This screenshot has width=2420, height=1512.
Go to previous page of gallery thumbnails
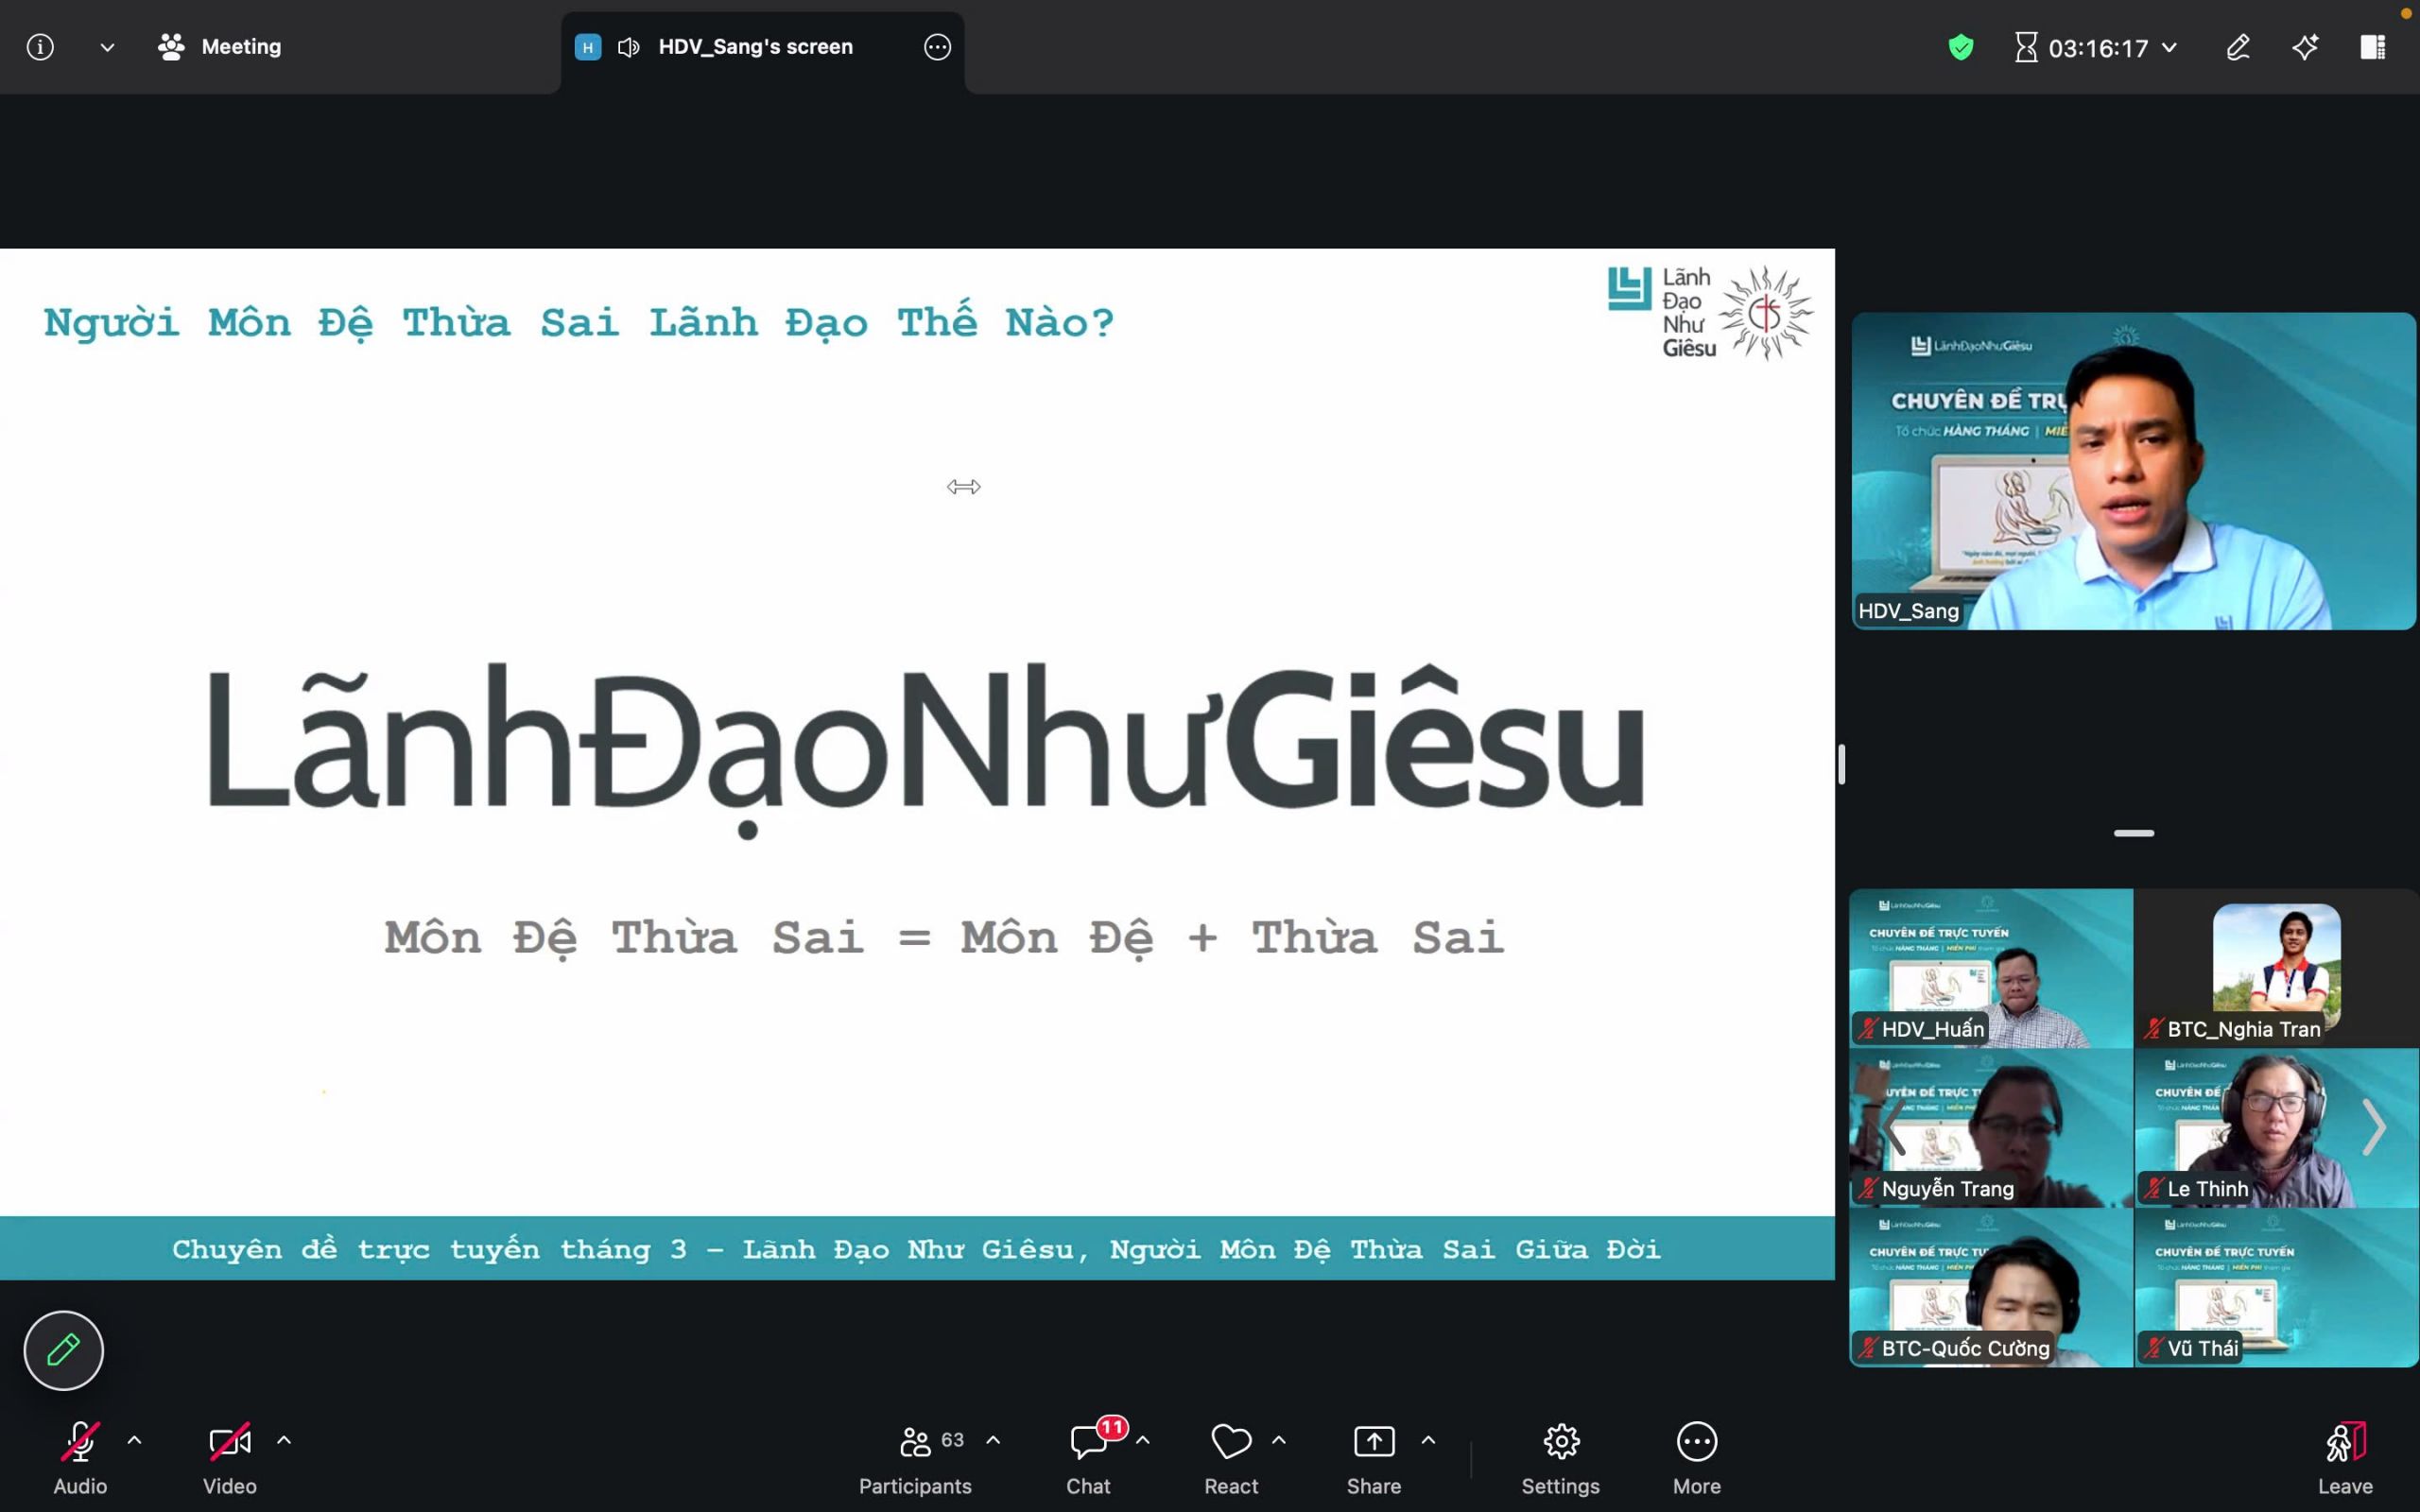tap(1893, 1128)
